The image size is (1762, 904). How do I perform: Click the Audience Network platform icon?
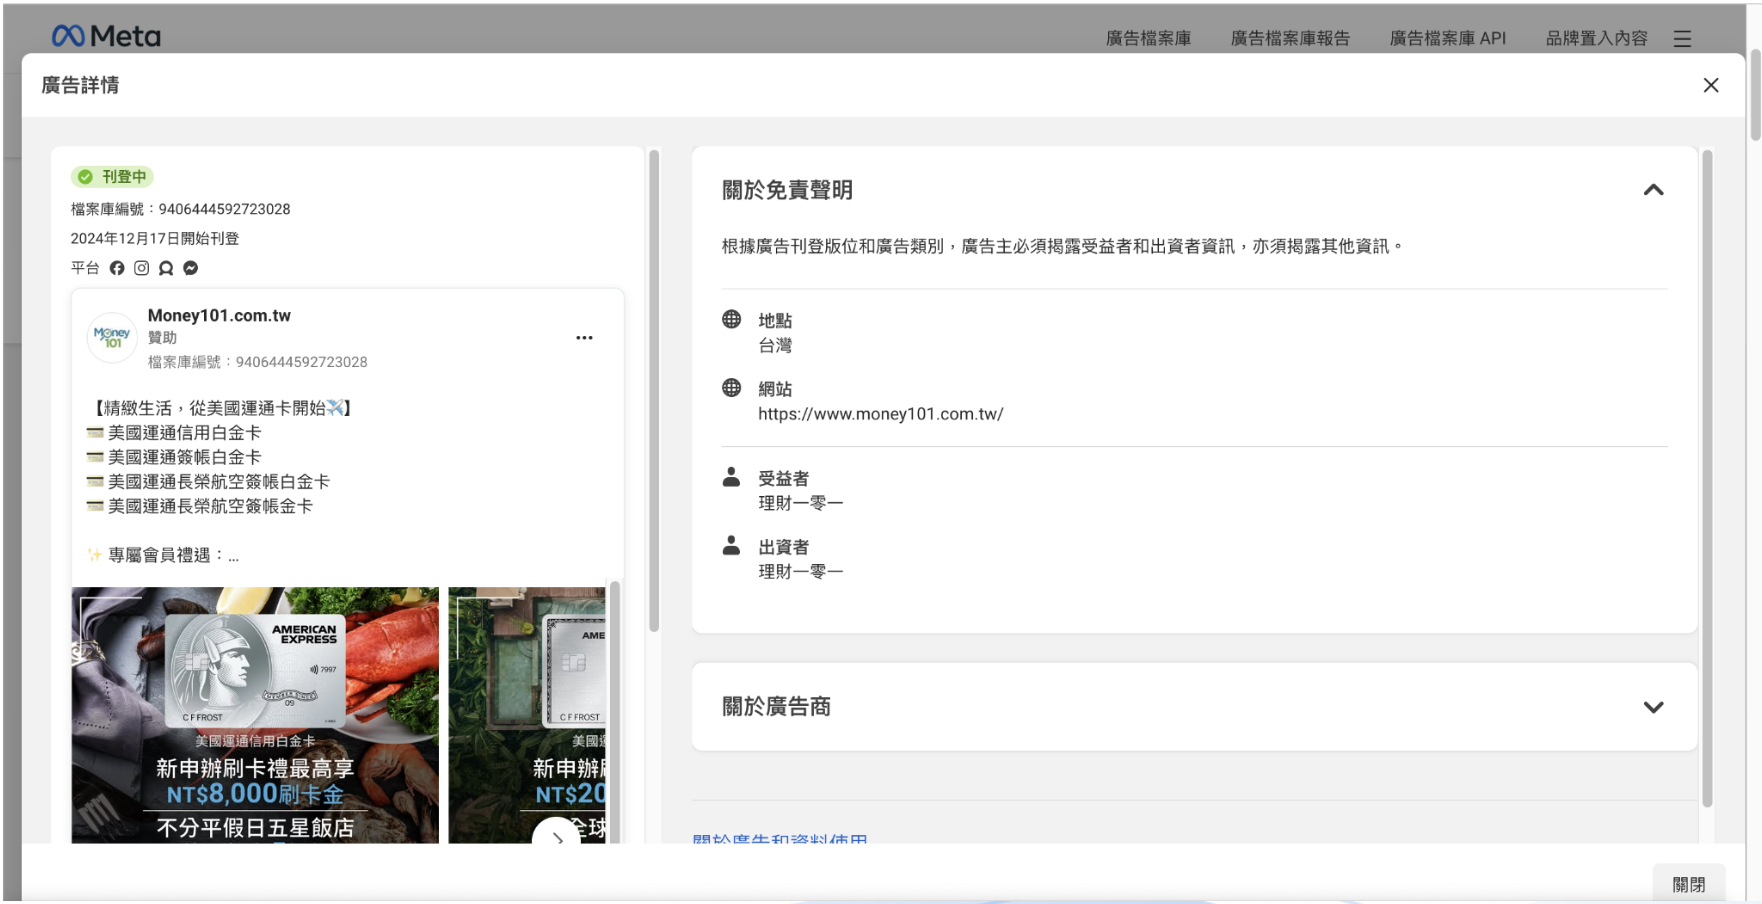click(165, 268)
